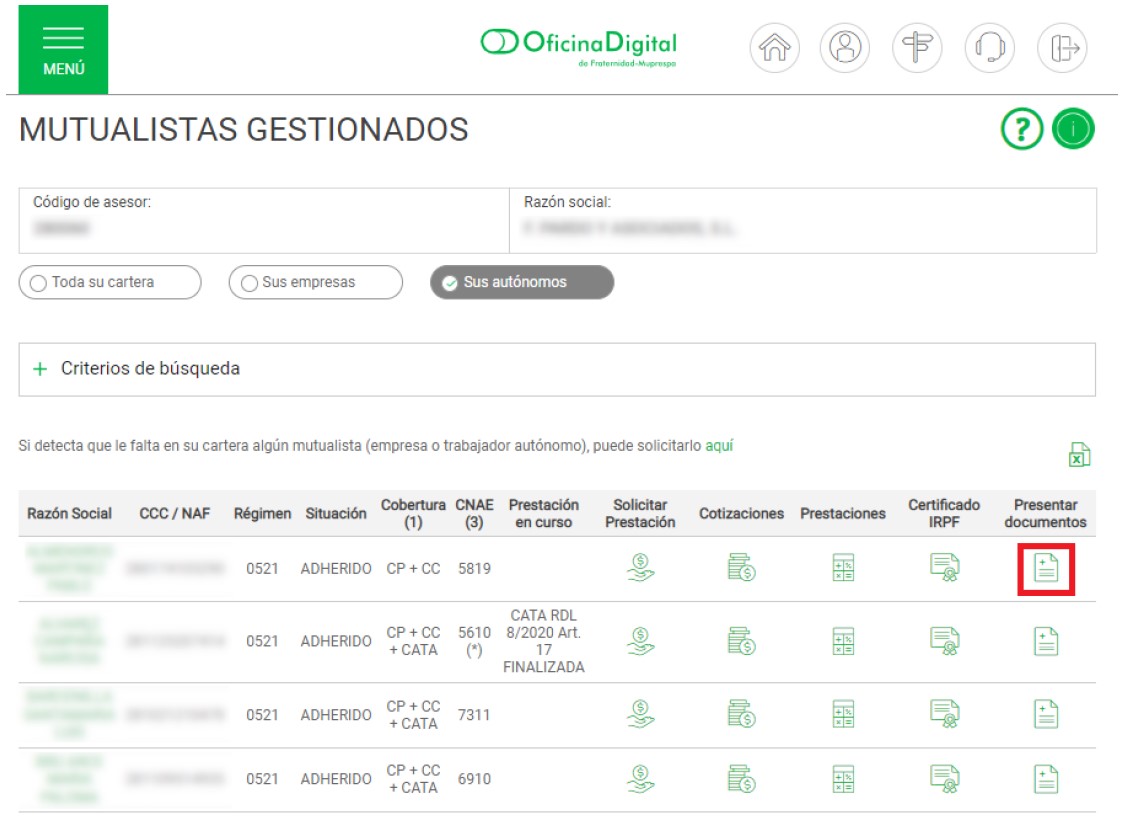Export table with the Excel file icon
This screenshot has height=821, width=1133.
pyautogui.click(x=1079, y=455)
